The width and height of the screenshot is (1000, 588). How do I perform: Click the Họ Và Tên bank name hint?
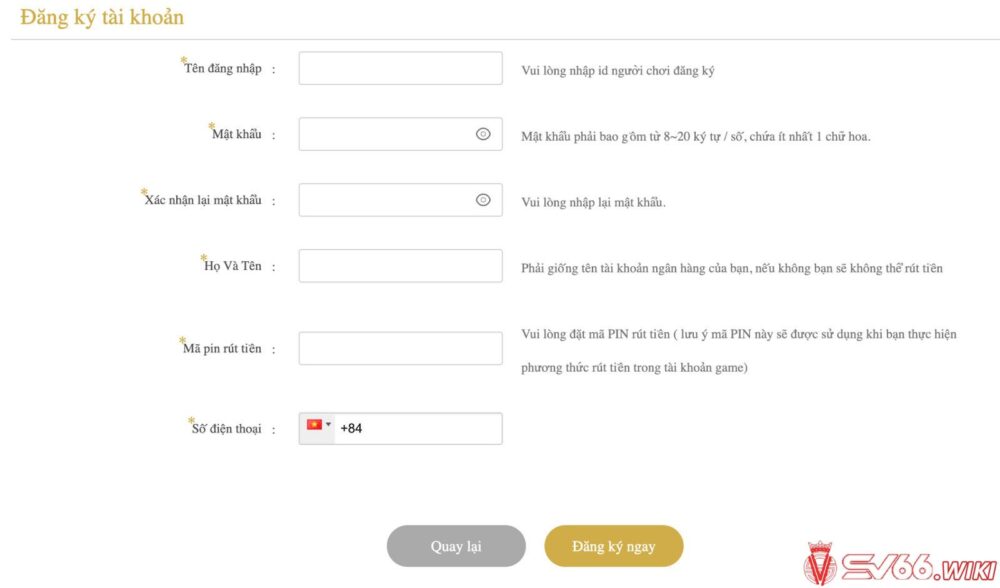click(732, 268)
